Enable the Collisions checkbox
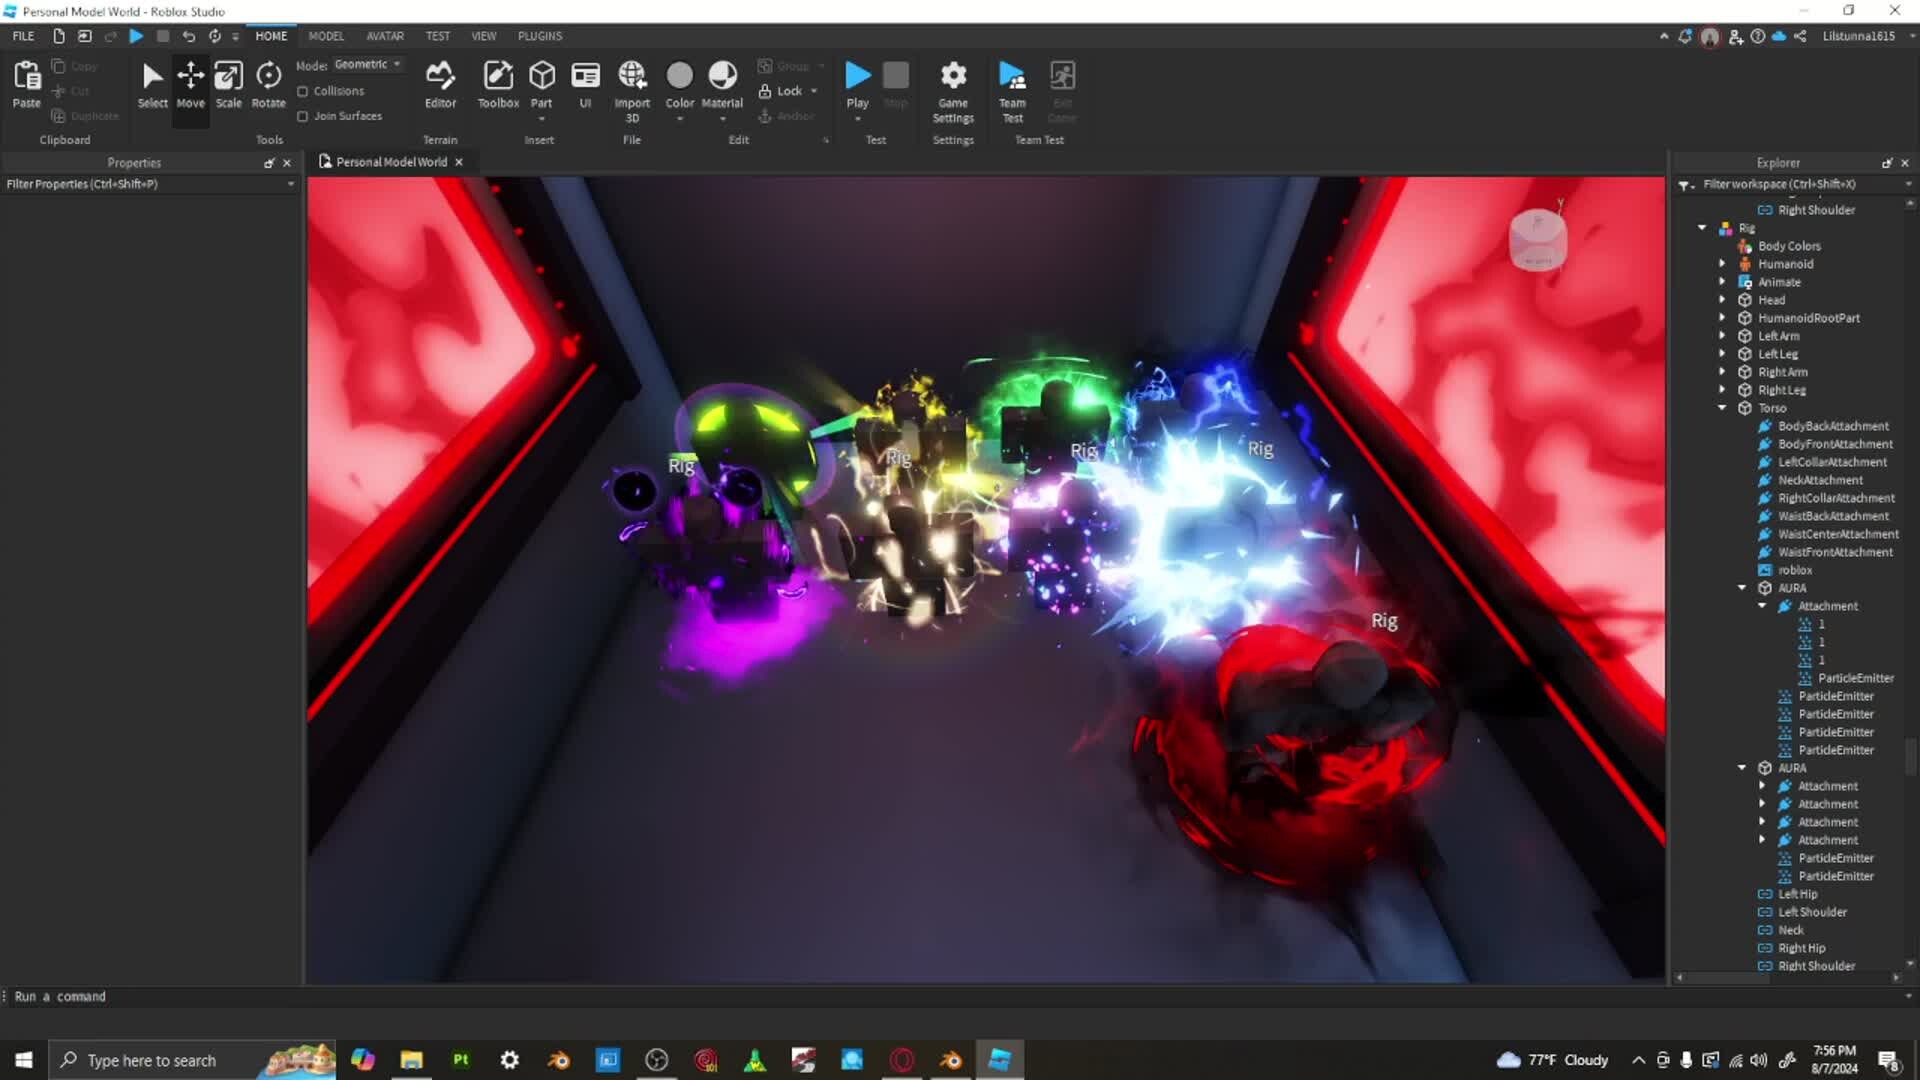Viewport: 1920px width, 1080px height. pyautogui.click(x=303, y=90)
